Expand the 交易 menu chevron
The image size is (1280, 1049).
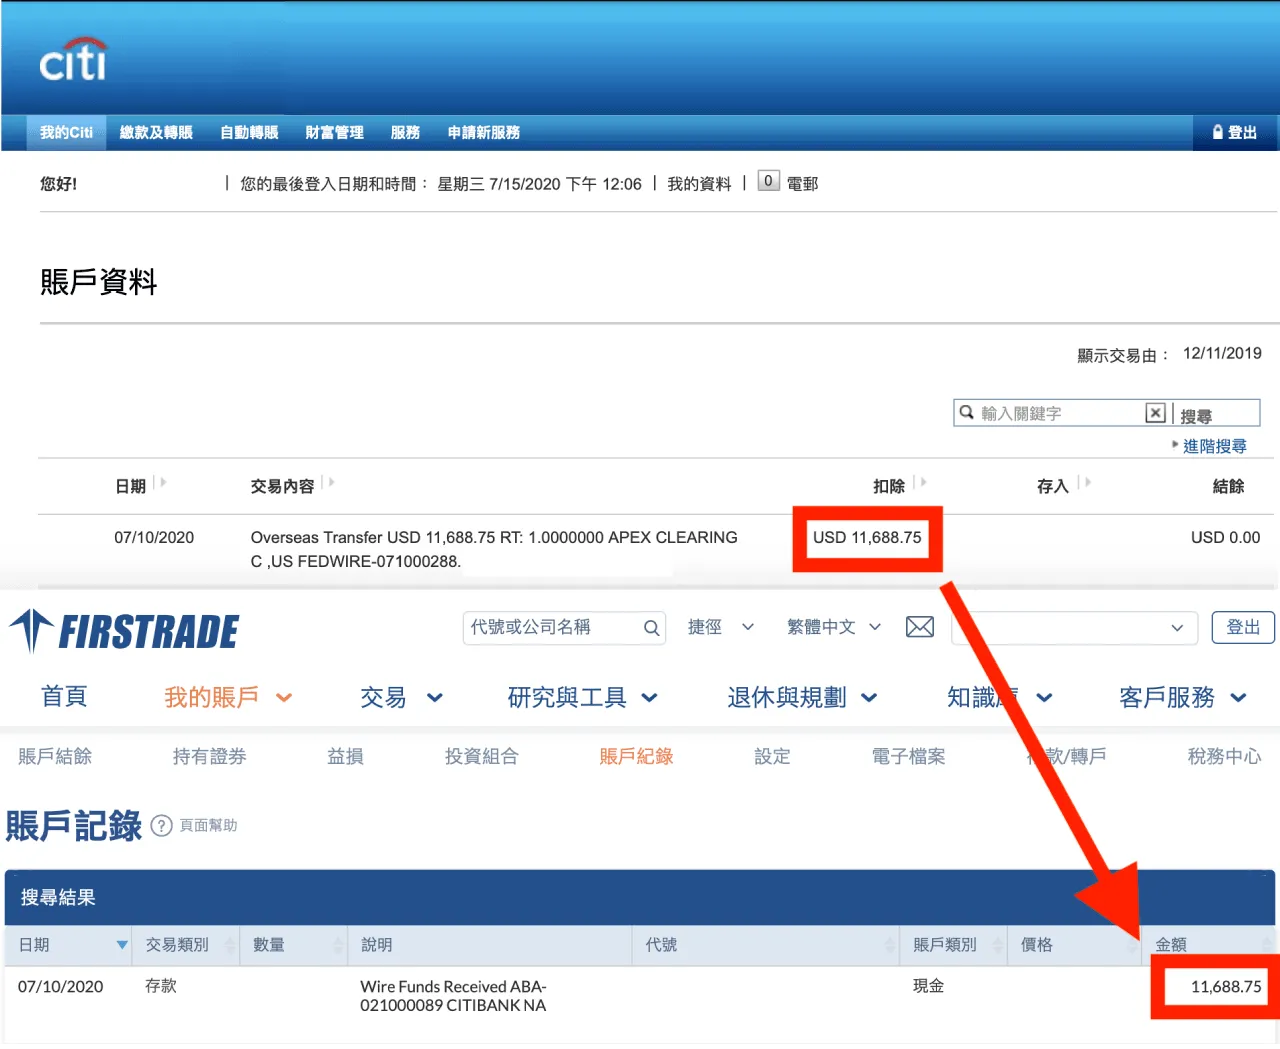point(435,698)
